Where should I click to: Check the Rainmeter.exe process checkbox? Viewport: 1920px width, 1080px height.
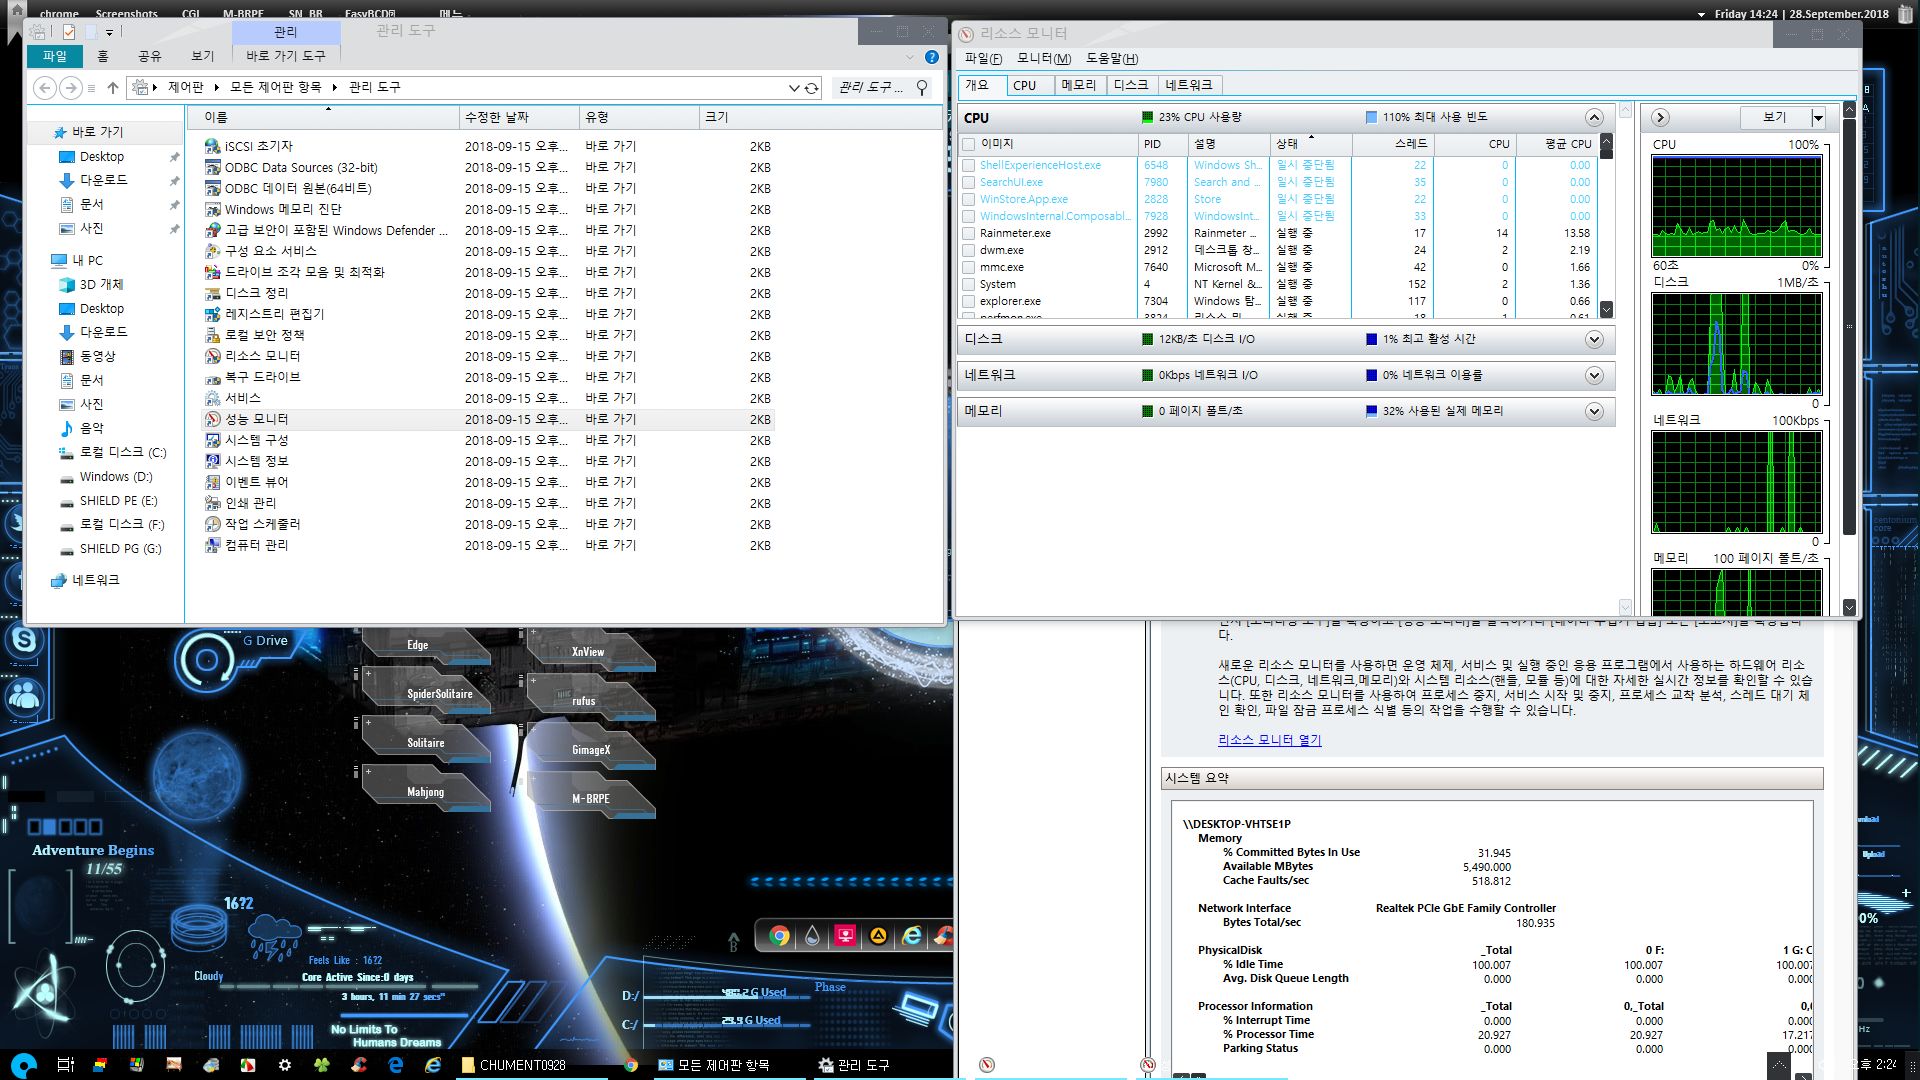tap(968, 234)
